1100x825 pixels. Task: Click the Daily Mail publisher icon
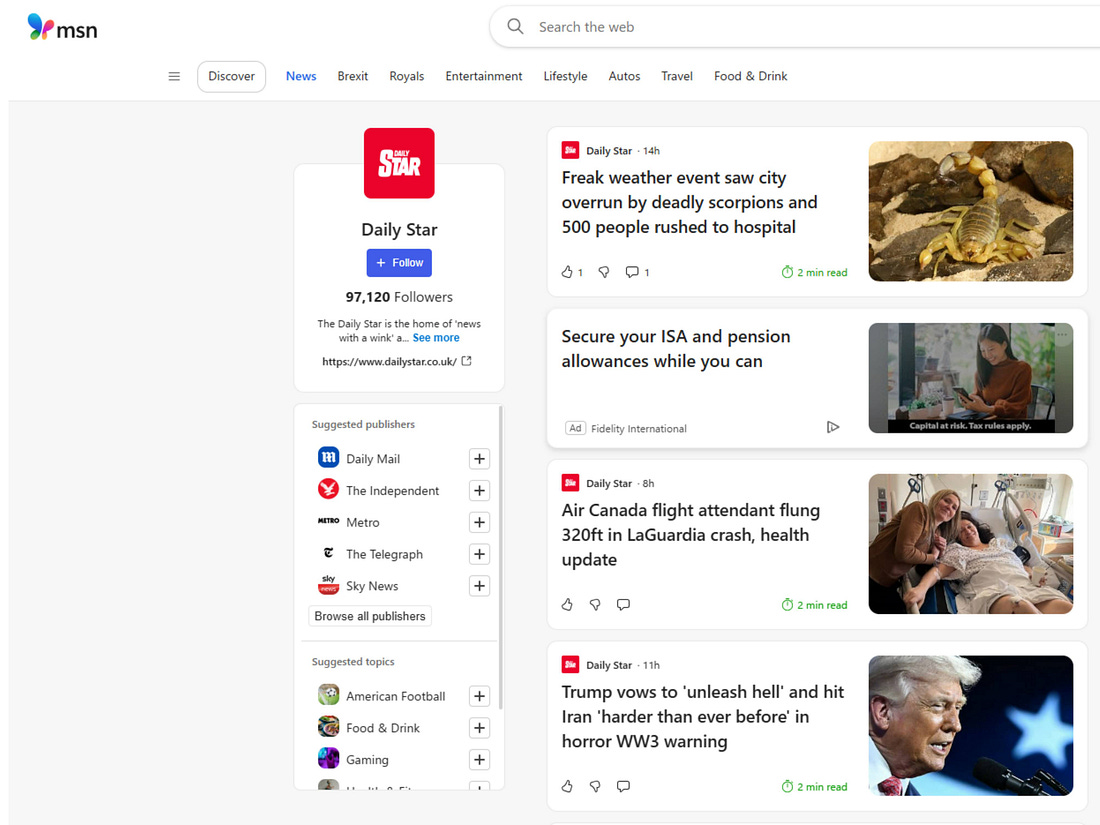[328, 457]
